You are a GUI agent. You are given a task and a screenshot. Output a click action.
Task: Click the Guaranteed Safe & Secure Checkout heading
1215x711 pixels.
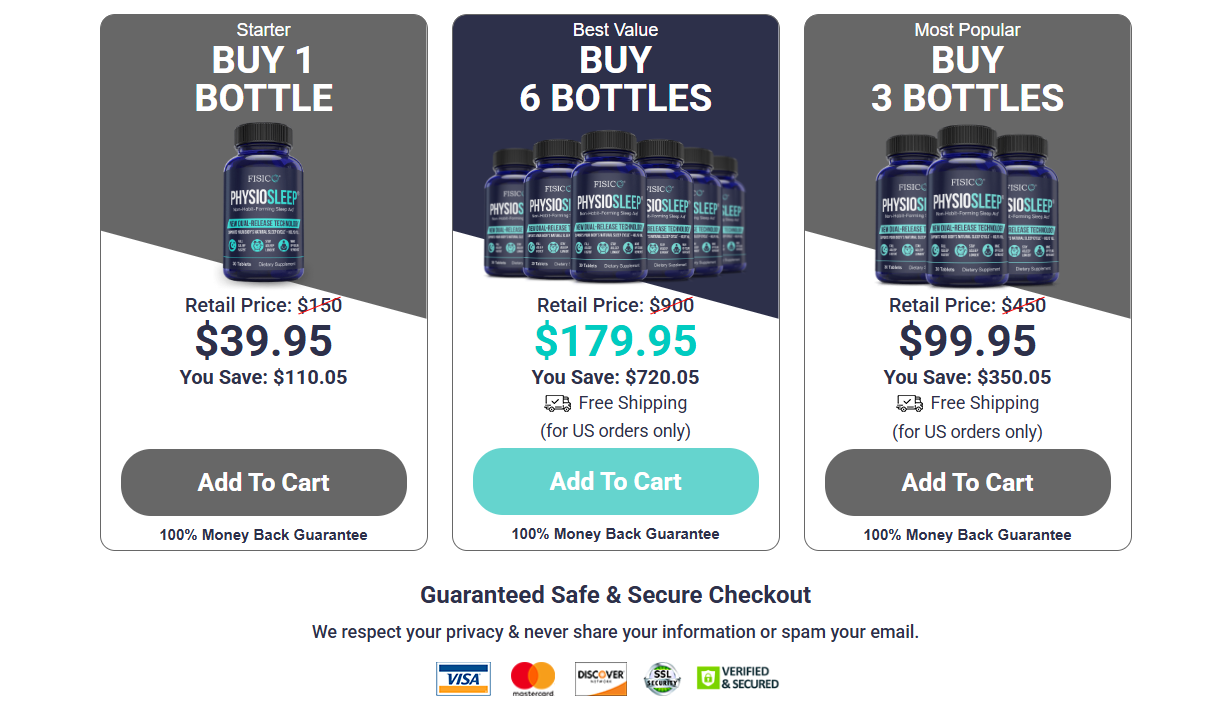pos(615,595)
